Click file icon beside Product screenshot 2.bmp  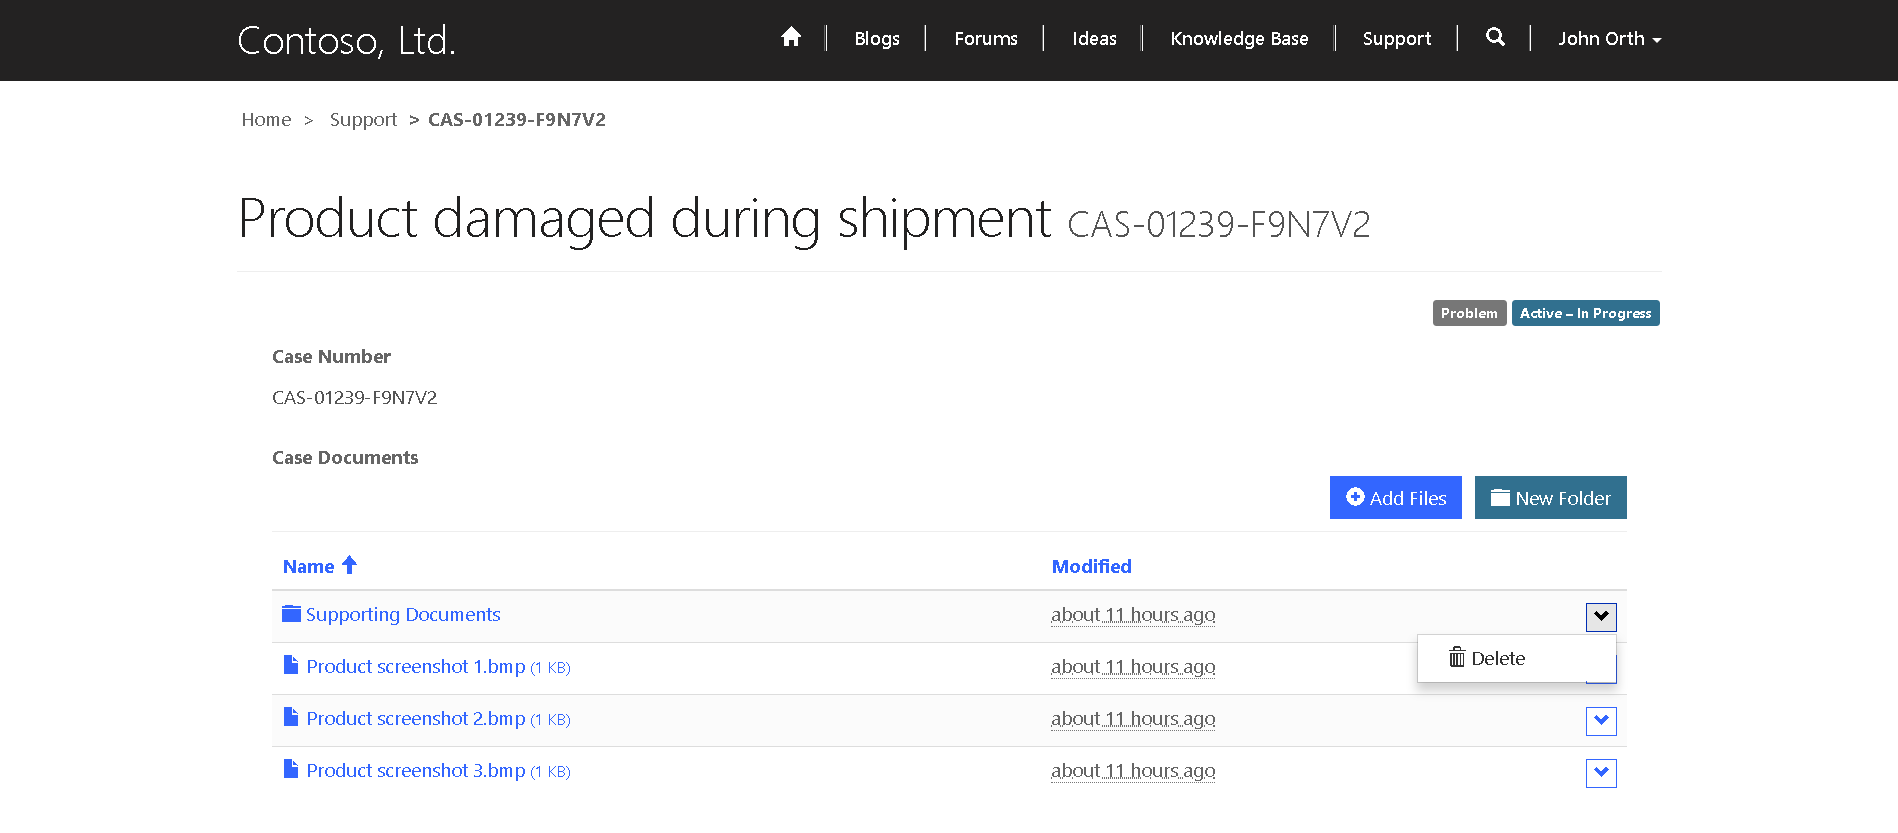[291, 717]
